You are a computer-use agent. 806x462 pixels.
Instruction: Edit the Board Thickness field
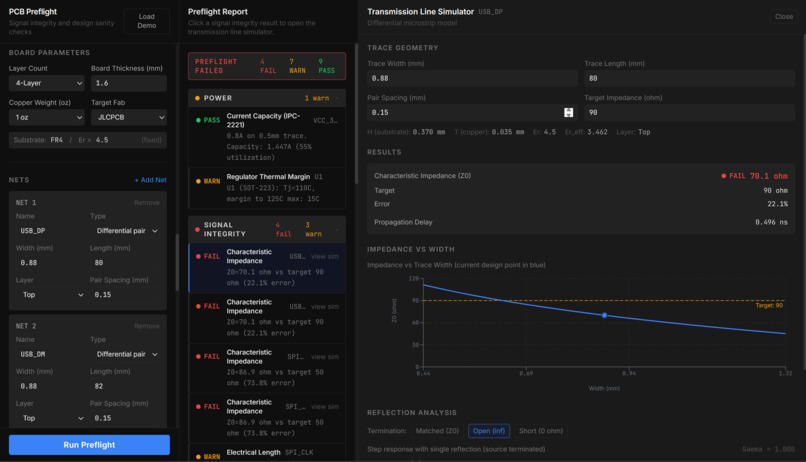[x=129, y=83]
